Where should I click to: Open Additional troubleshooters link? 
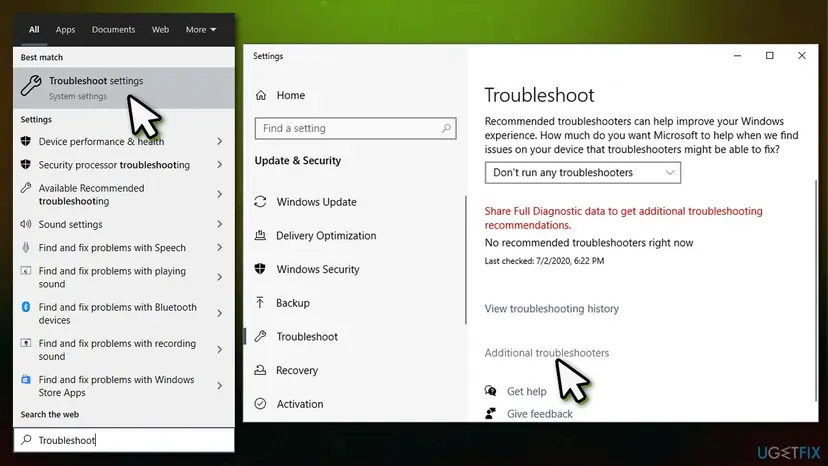point(547,352)
